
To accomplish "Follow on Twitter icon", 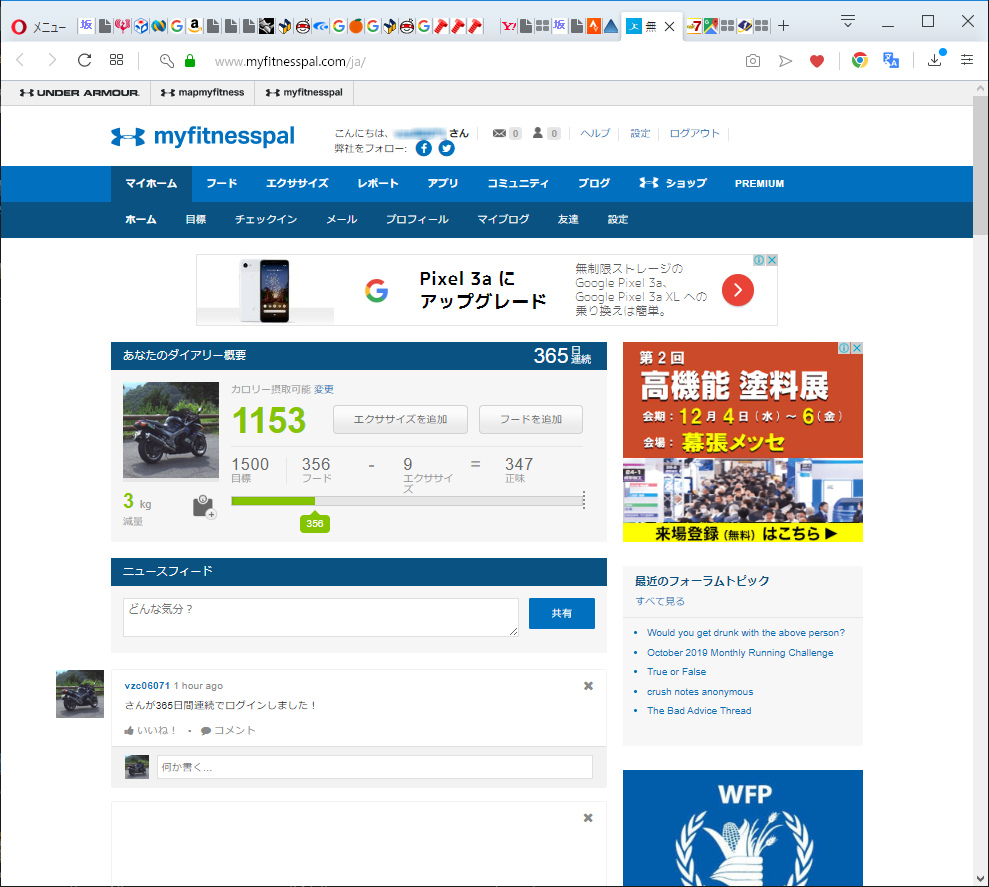I will pos(447,149).
